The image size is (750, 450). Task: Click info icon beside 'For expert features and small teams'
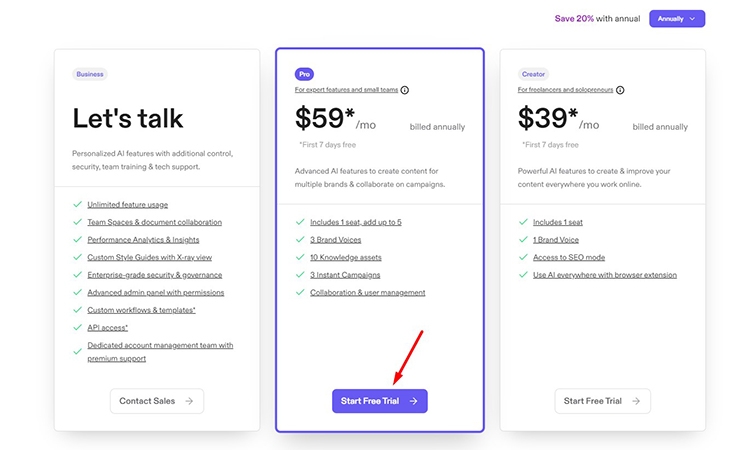[405, 90]
